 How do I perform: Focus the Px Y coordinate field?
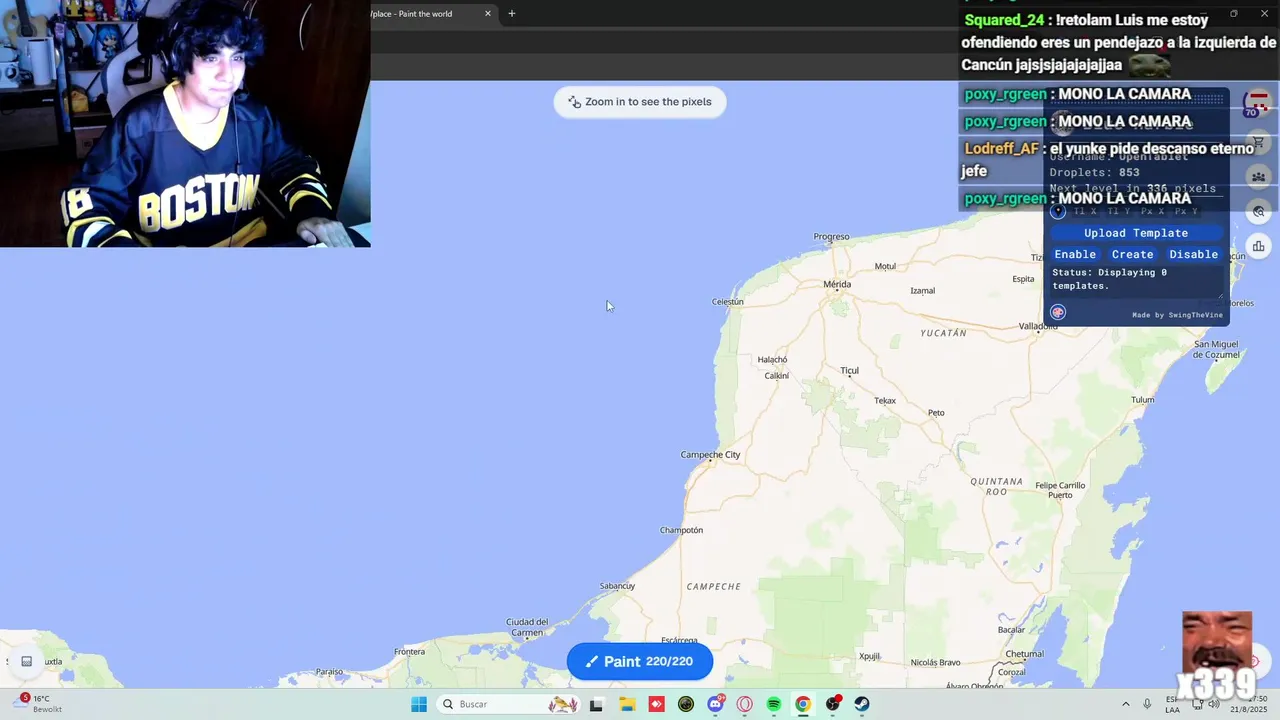1187,212
